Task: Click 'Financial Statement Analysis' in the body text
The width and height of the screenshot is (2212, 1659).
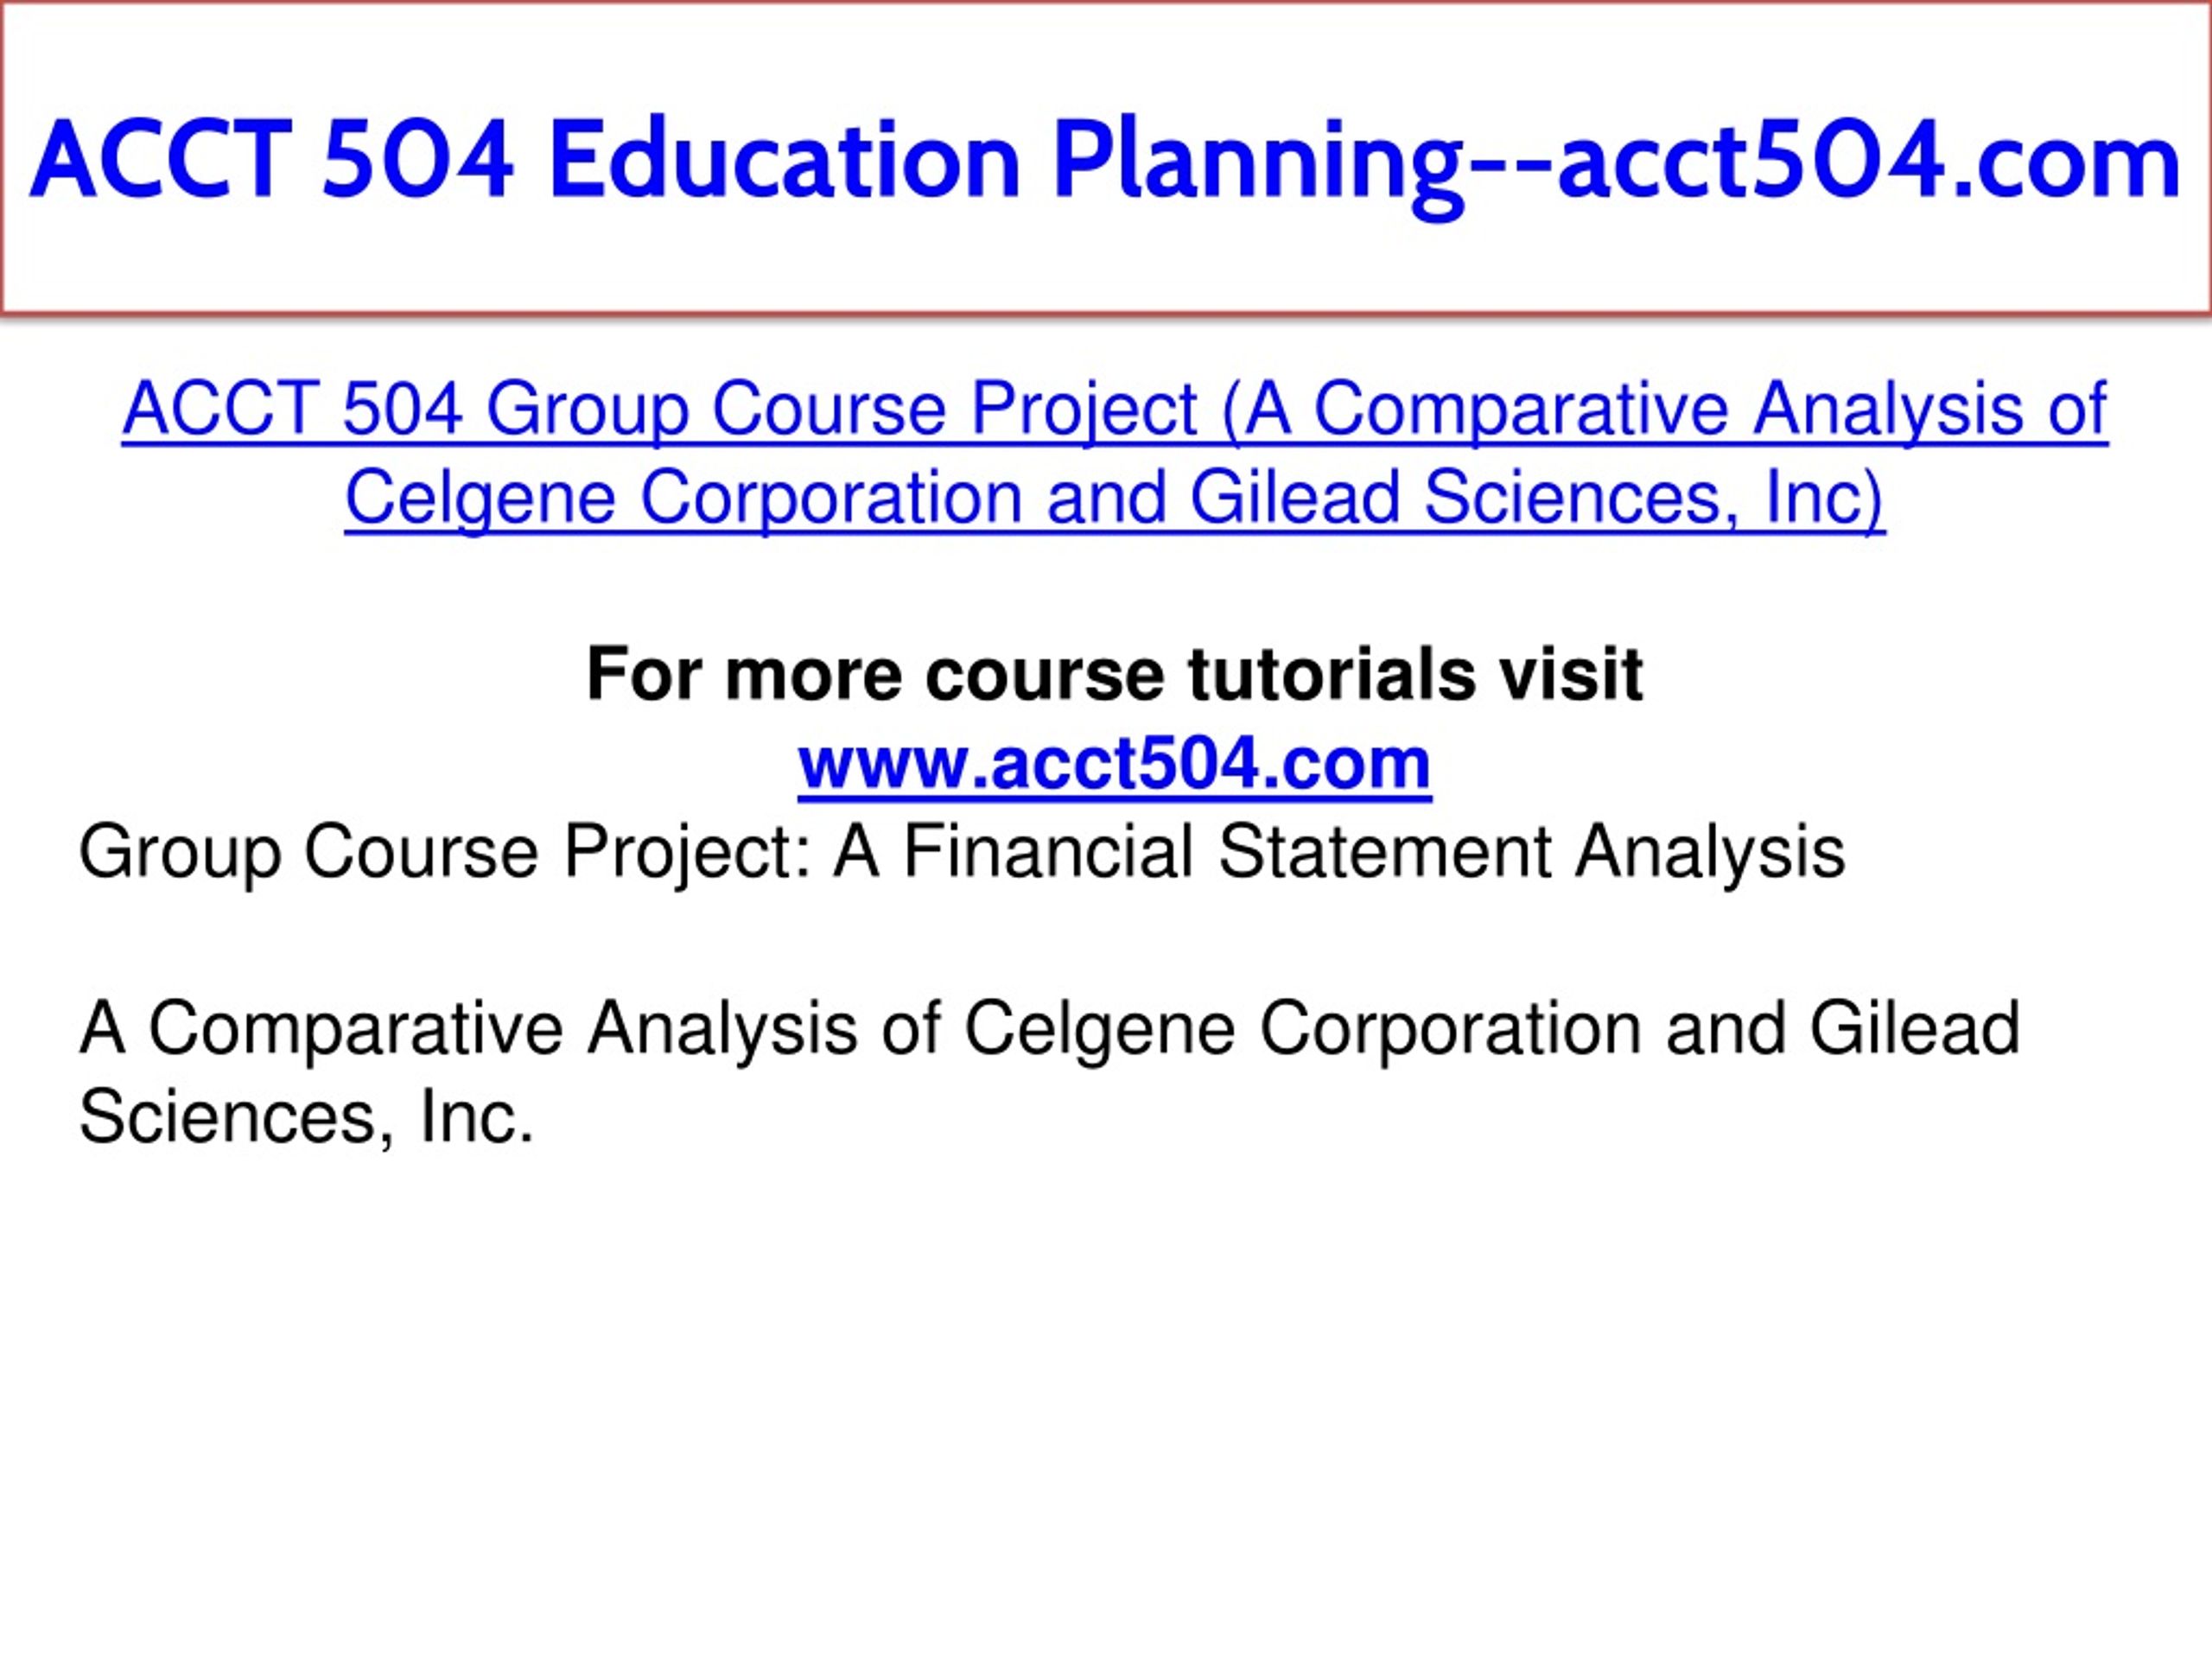Action: [1374, 852]
